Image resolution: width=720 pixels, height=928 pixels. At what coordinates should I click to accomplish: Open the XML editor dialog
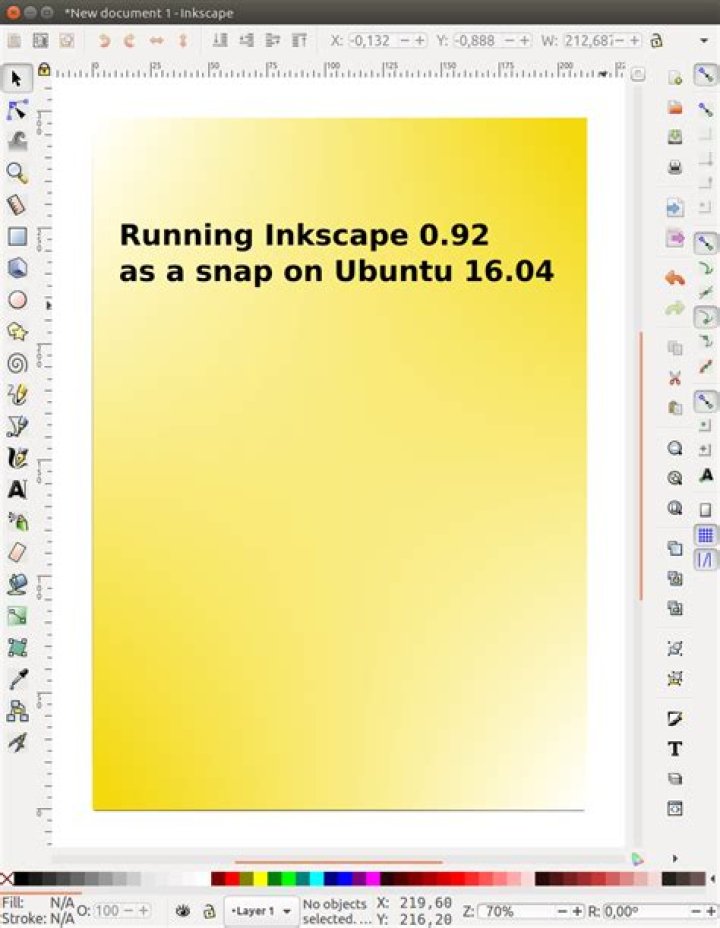674,808
